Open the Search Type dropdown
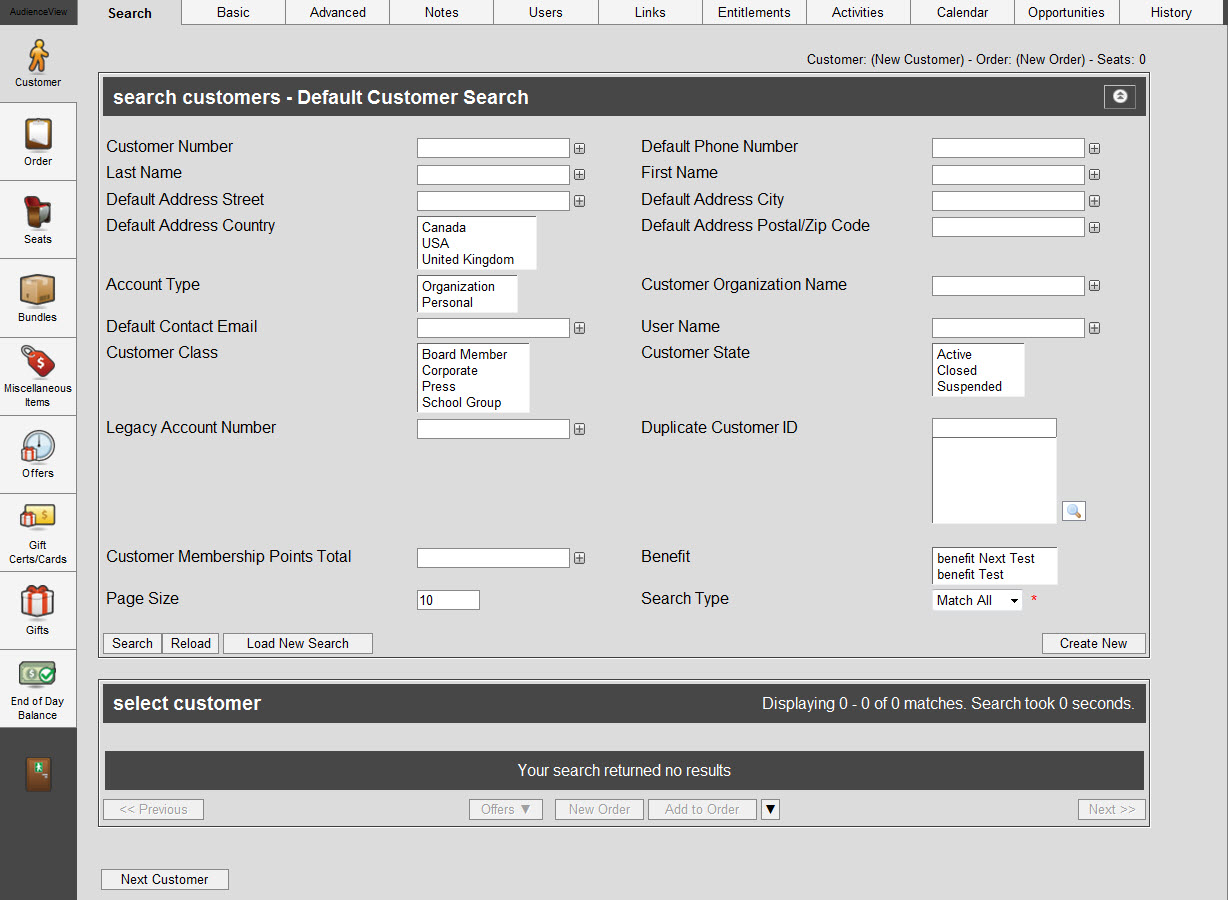The width and height of the screenshot is (1228, 900). click(x=977, y=600)
